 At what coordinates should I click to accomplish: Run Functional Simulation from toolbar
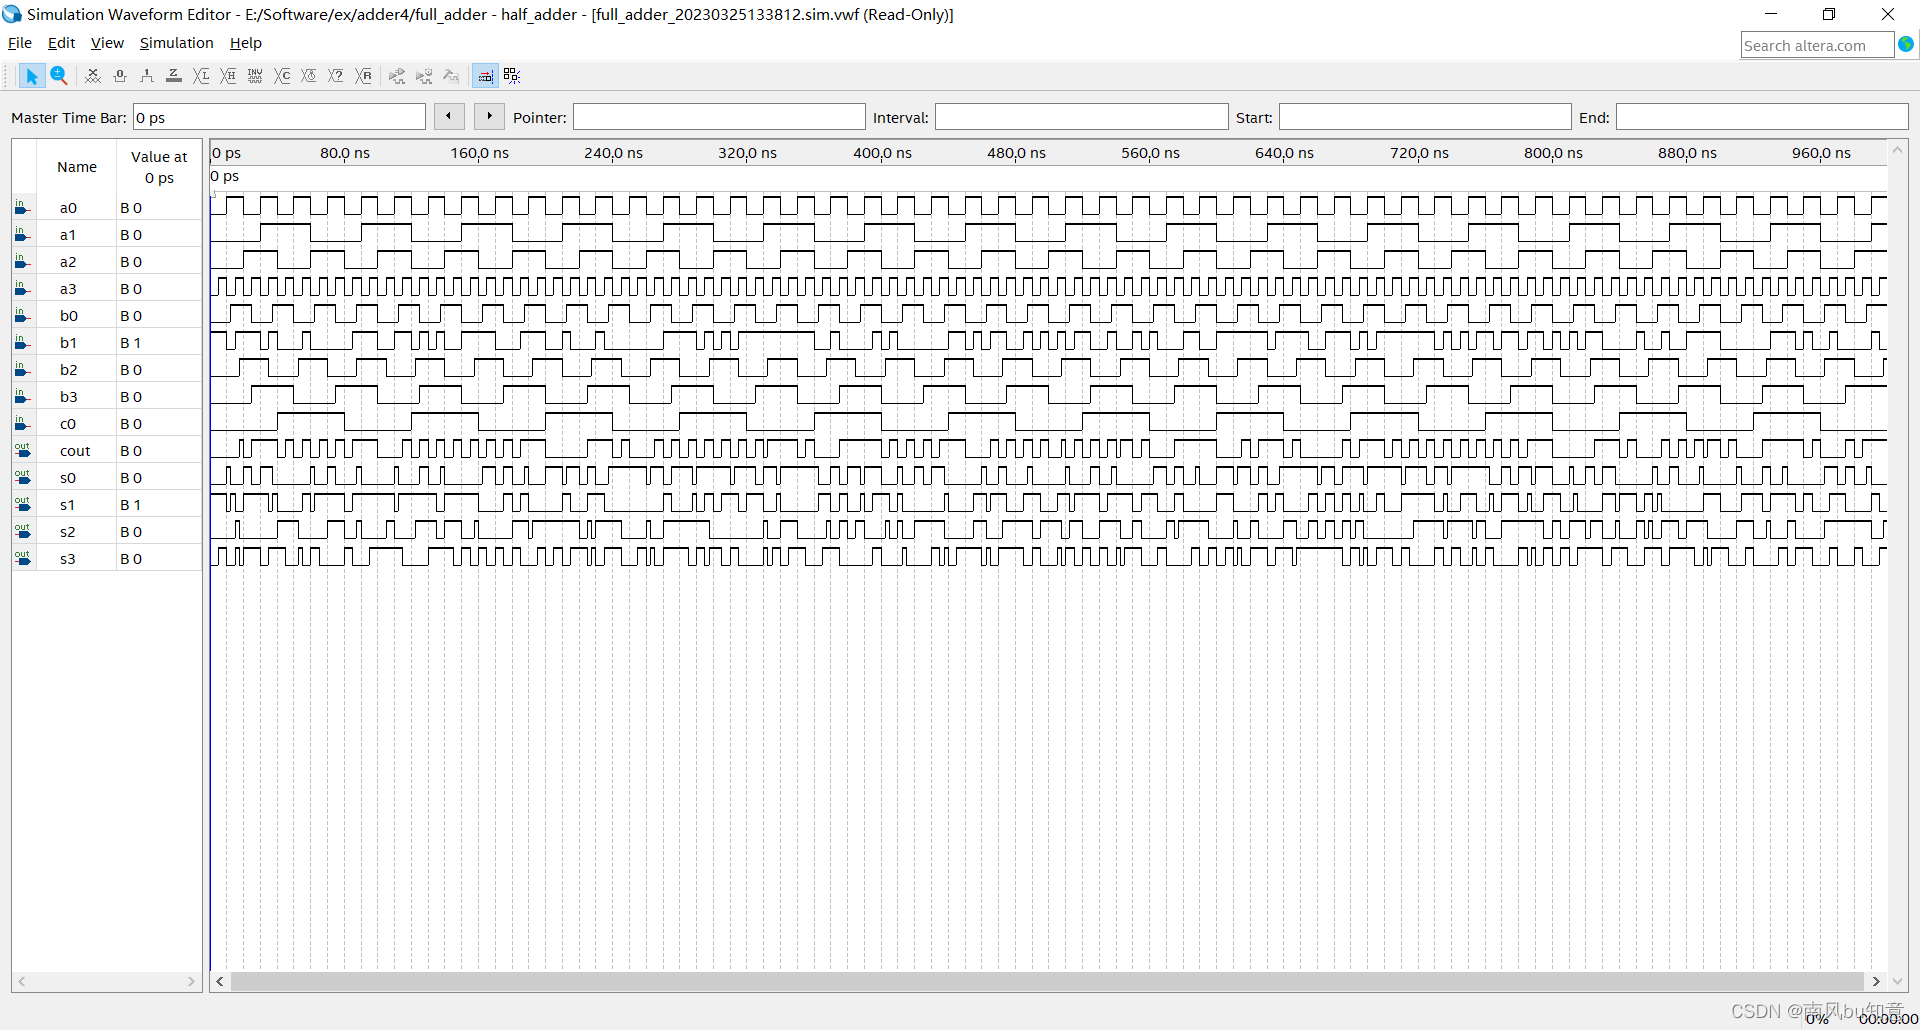click(x=397, y=76)
